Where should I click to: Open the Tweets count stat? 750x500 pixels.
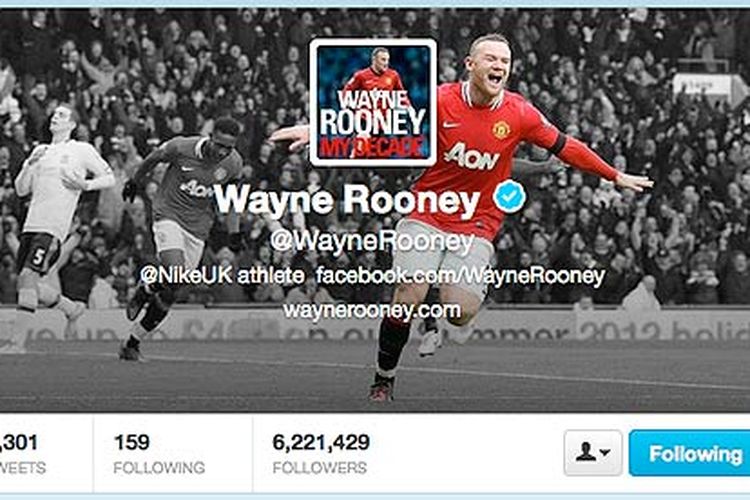pyautogui.click(x=23, y=454)
